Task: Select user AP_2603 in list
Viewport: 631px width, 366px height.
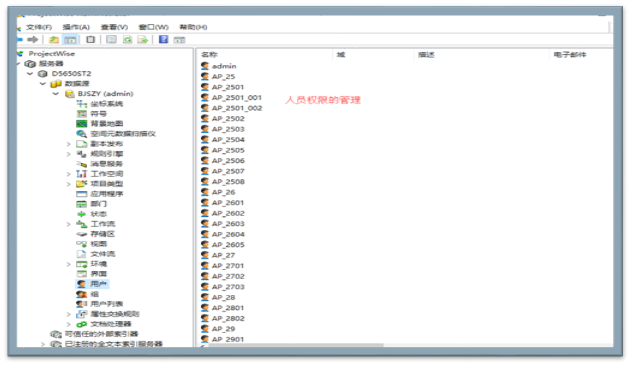Action: coord(228,223)
